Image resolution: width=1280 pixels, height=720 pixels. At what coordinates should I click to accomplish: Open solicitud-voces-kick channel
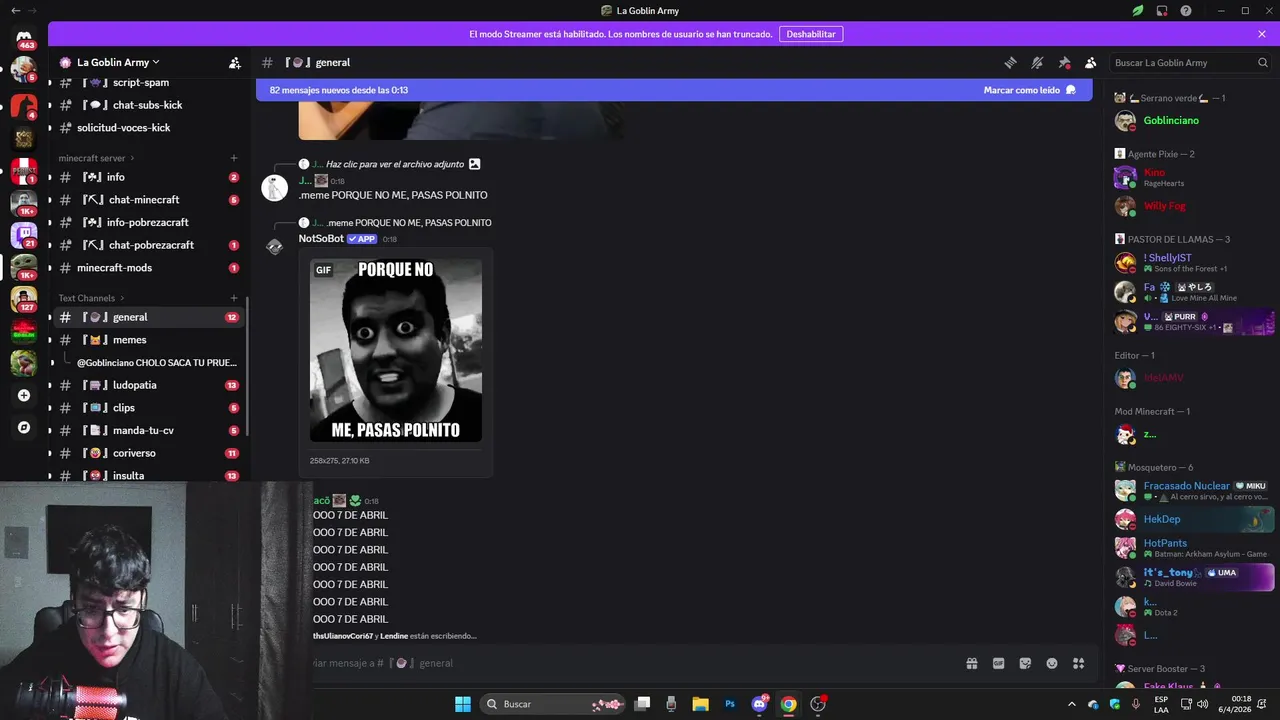point(148,128)
